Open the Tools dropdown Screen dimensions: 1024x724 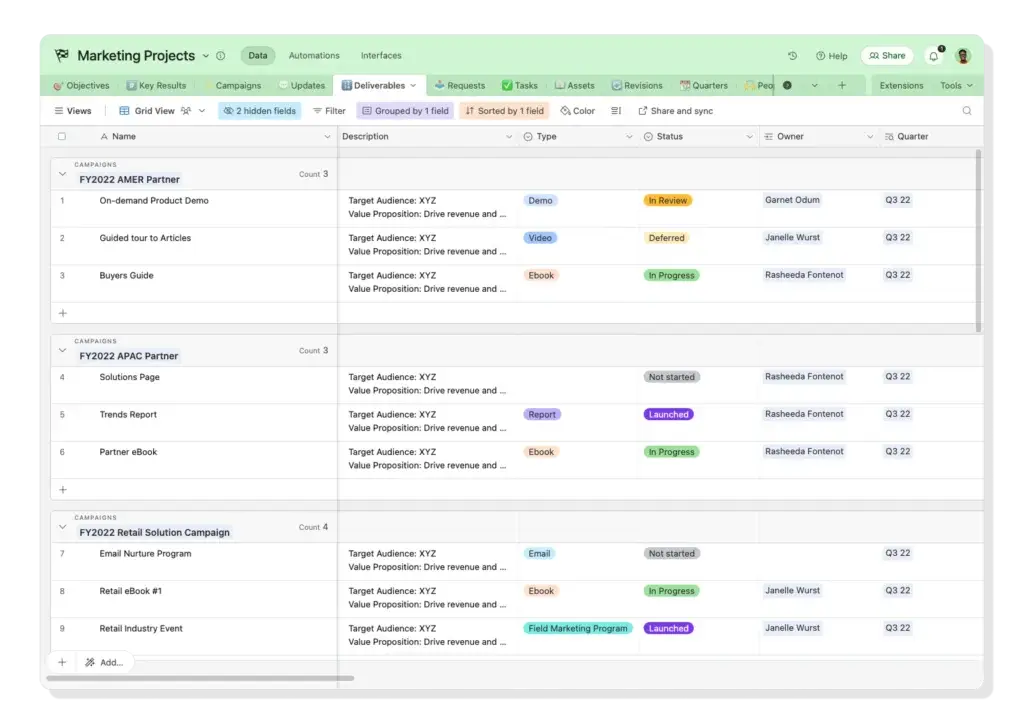956,86
